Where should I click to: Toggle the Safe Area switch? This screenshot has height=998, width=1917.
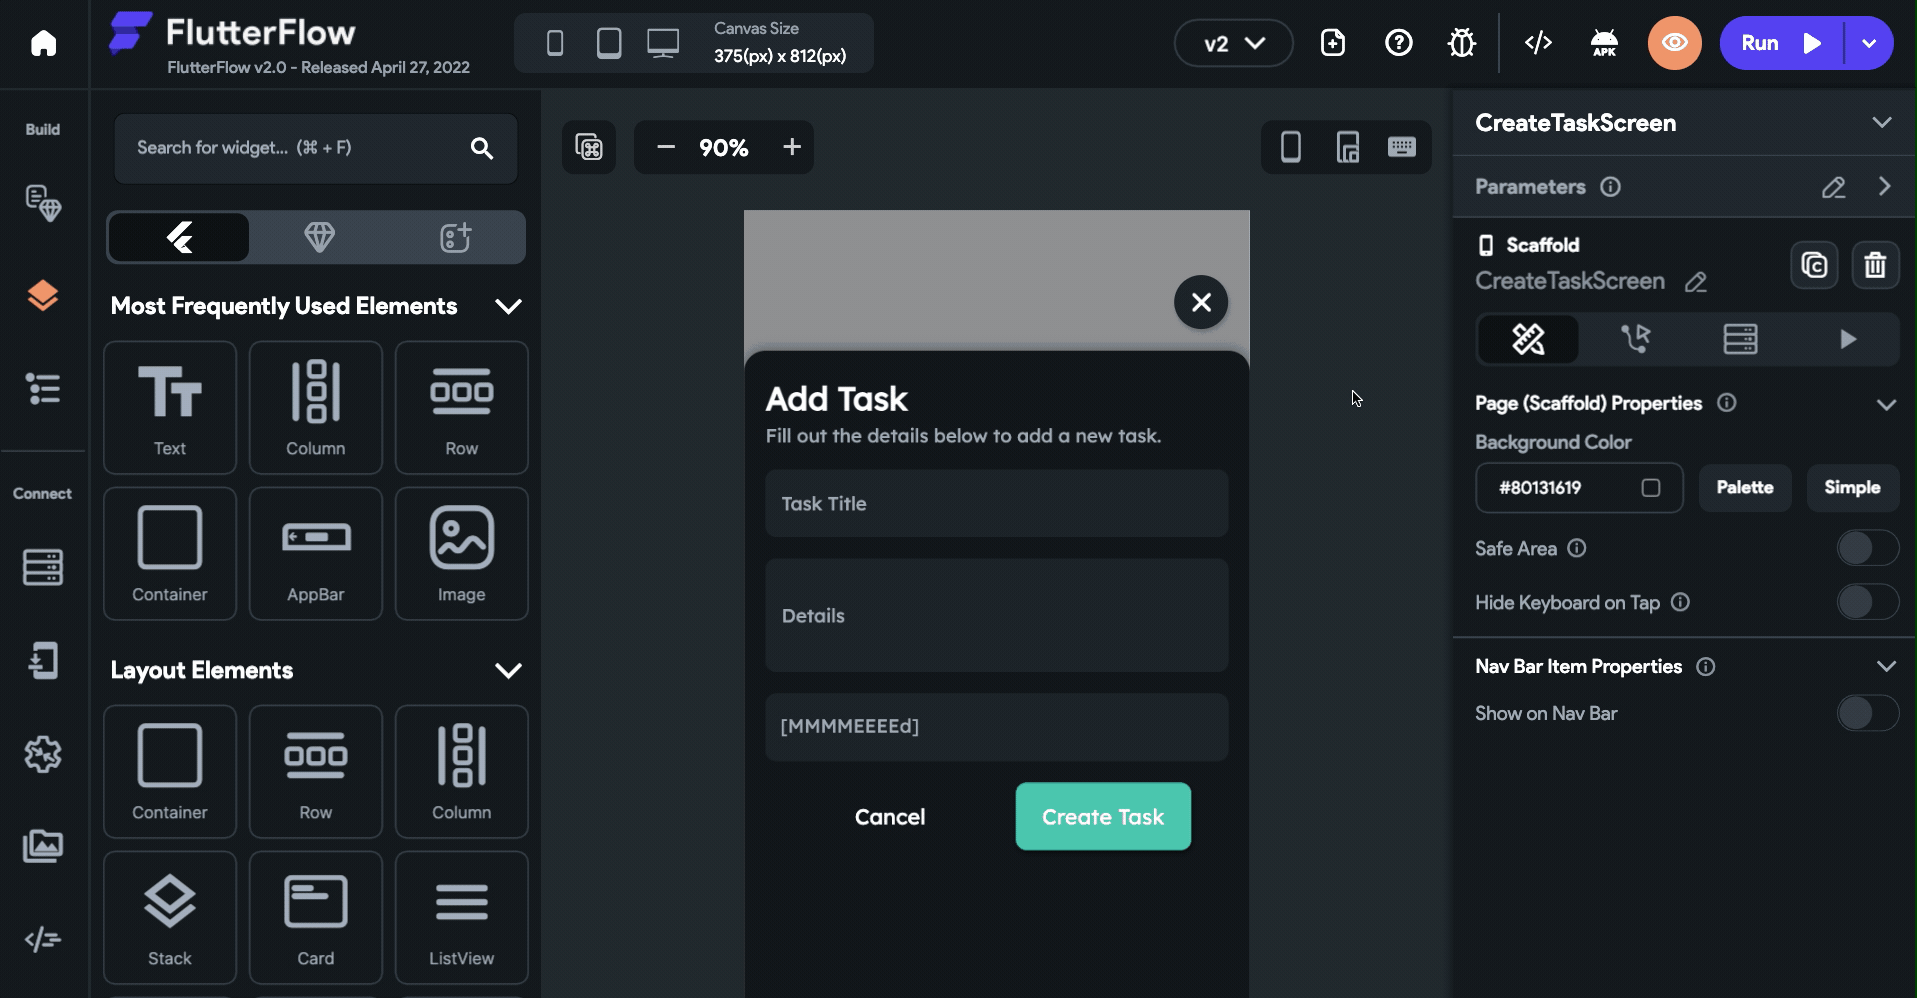[x=1867, y=548]
